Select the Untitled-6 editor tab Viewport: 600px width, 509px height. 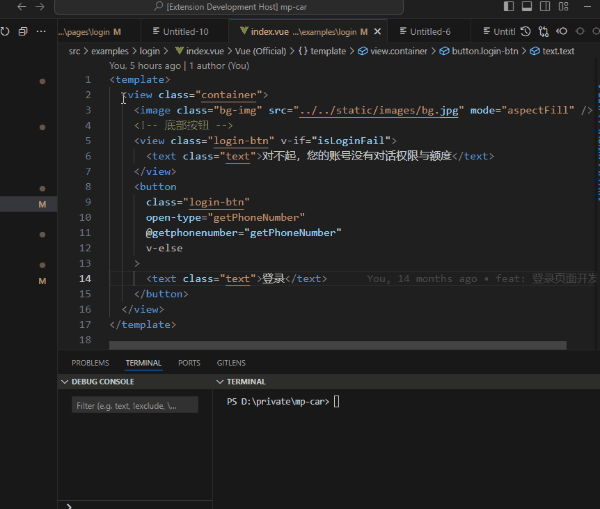tap(430, 32)
